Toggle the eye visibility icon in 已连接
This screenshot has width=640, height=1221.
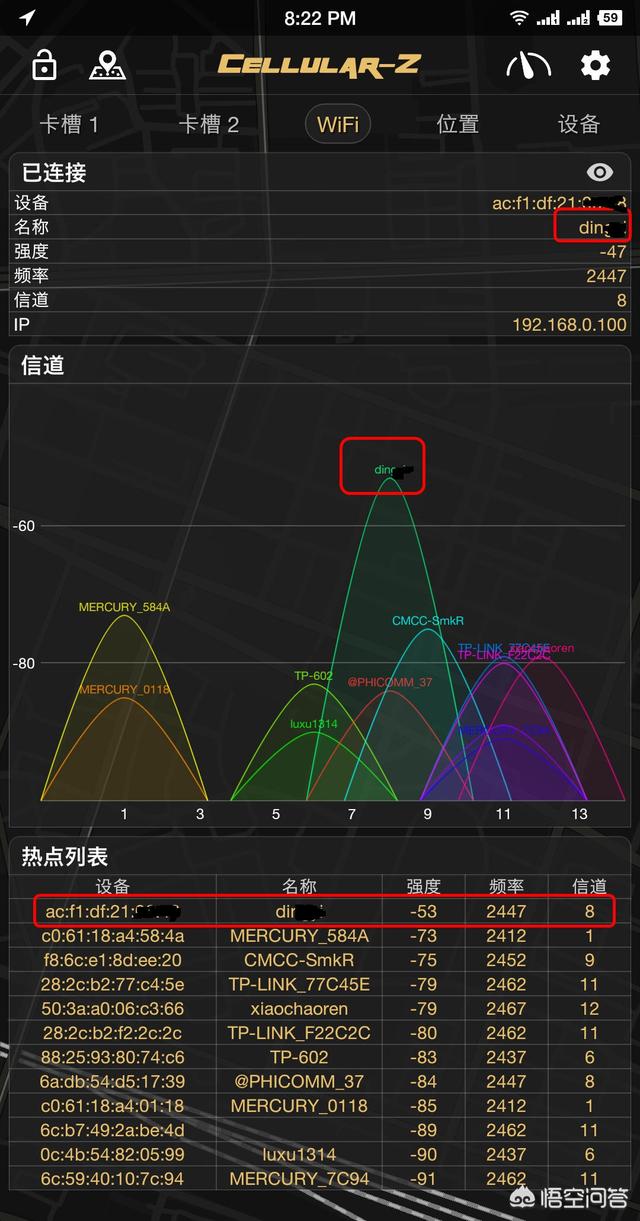(x=600, y=172)
